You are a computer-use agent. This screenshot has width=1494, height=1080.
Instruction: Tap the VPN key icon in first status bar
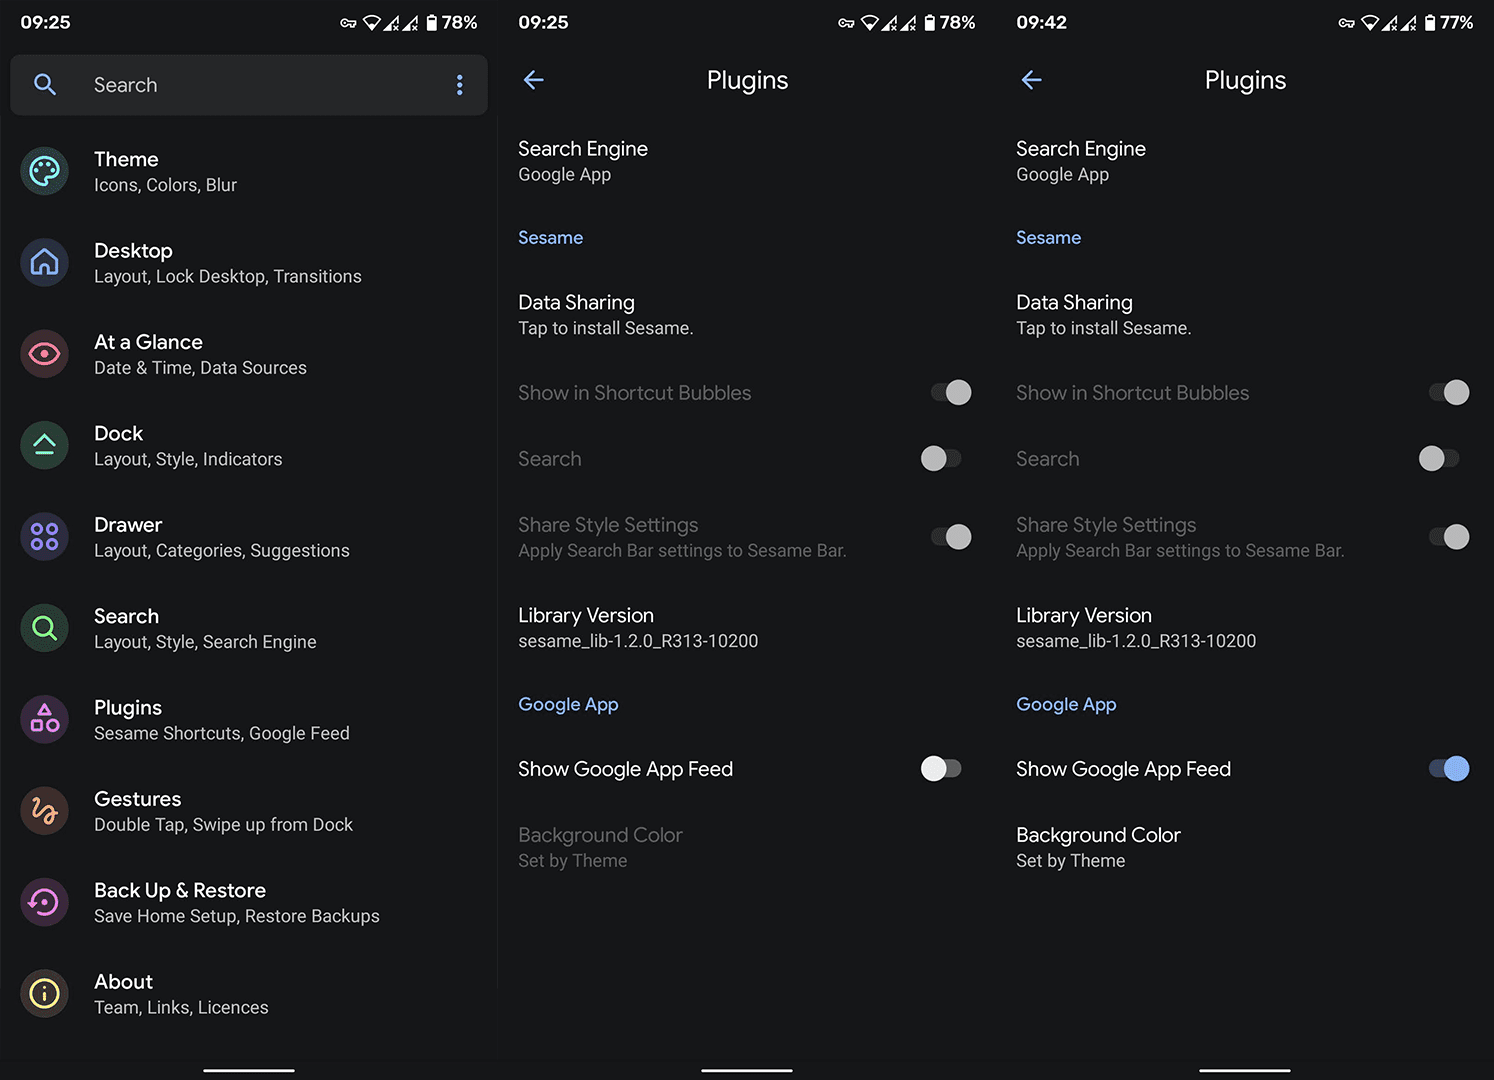tap(348, 23)
